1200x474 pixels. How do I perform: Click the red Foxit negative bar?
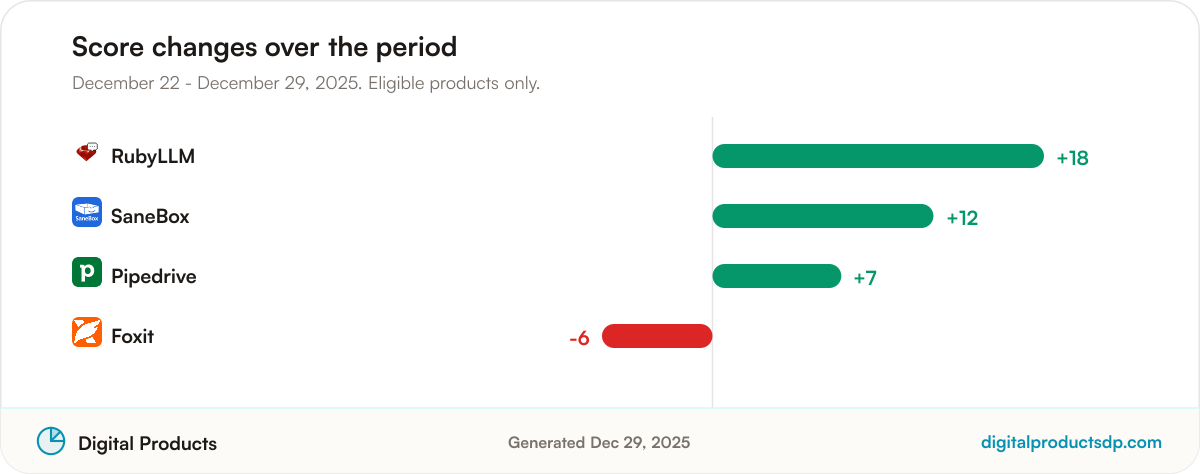click(x=657, y=336)
